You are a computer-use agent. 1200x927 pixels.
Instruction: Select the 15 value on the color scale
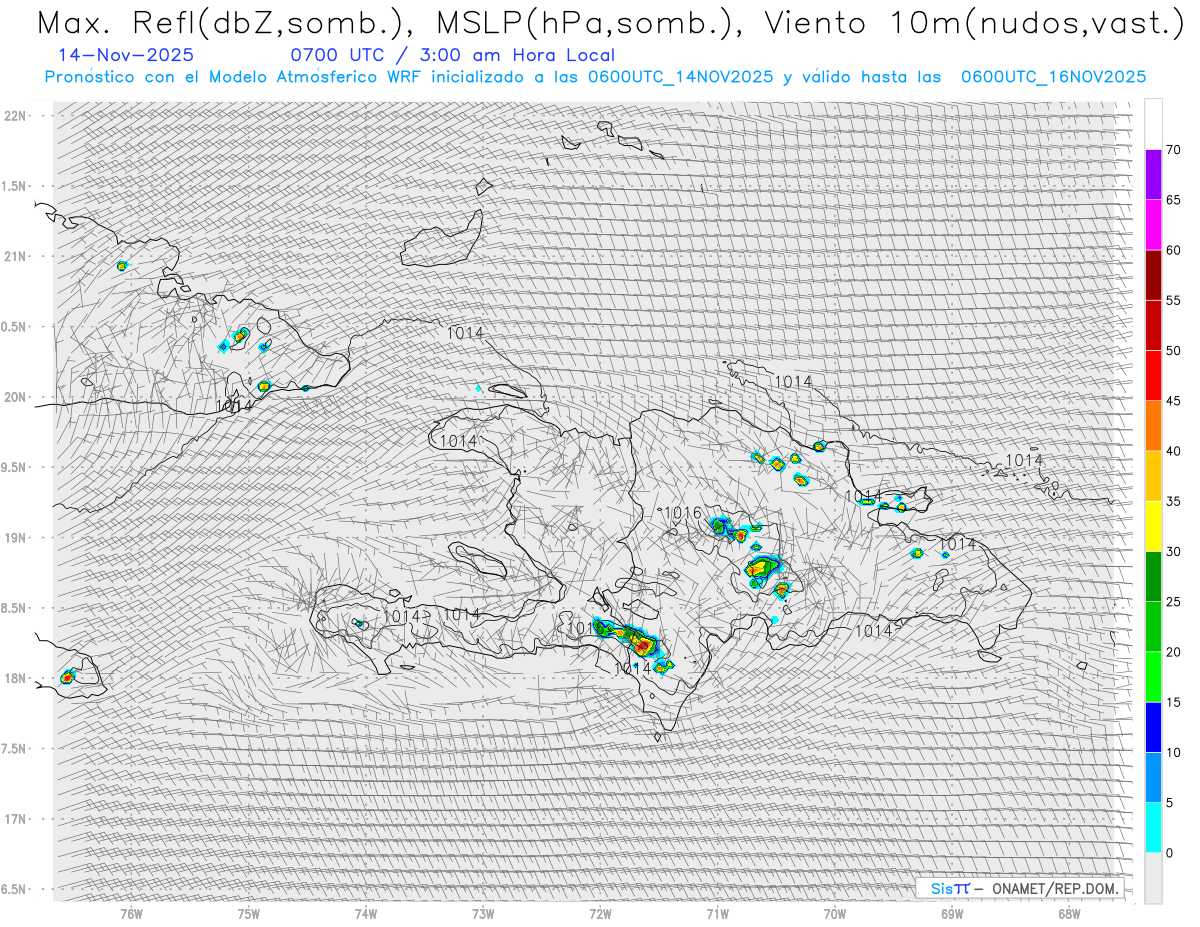[1173, 702]
